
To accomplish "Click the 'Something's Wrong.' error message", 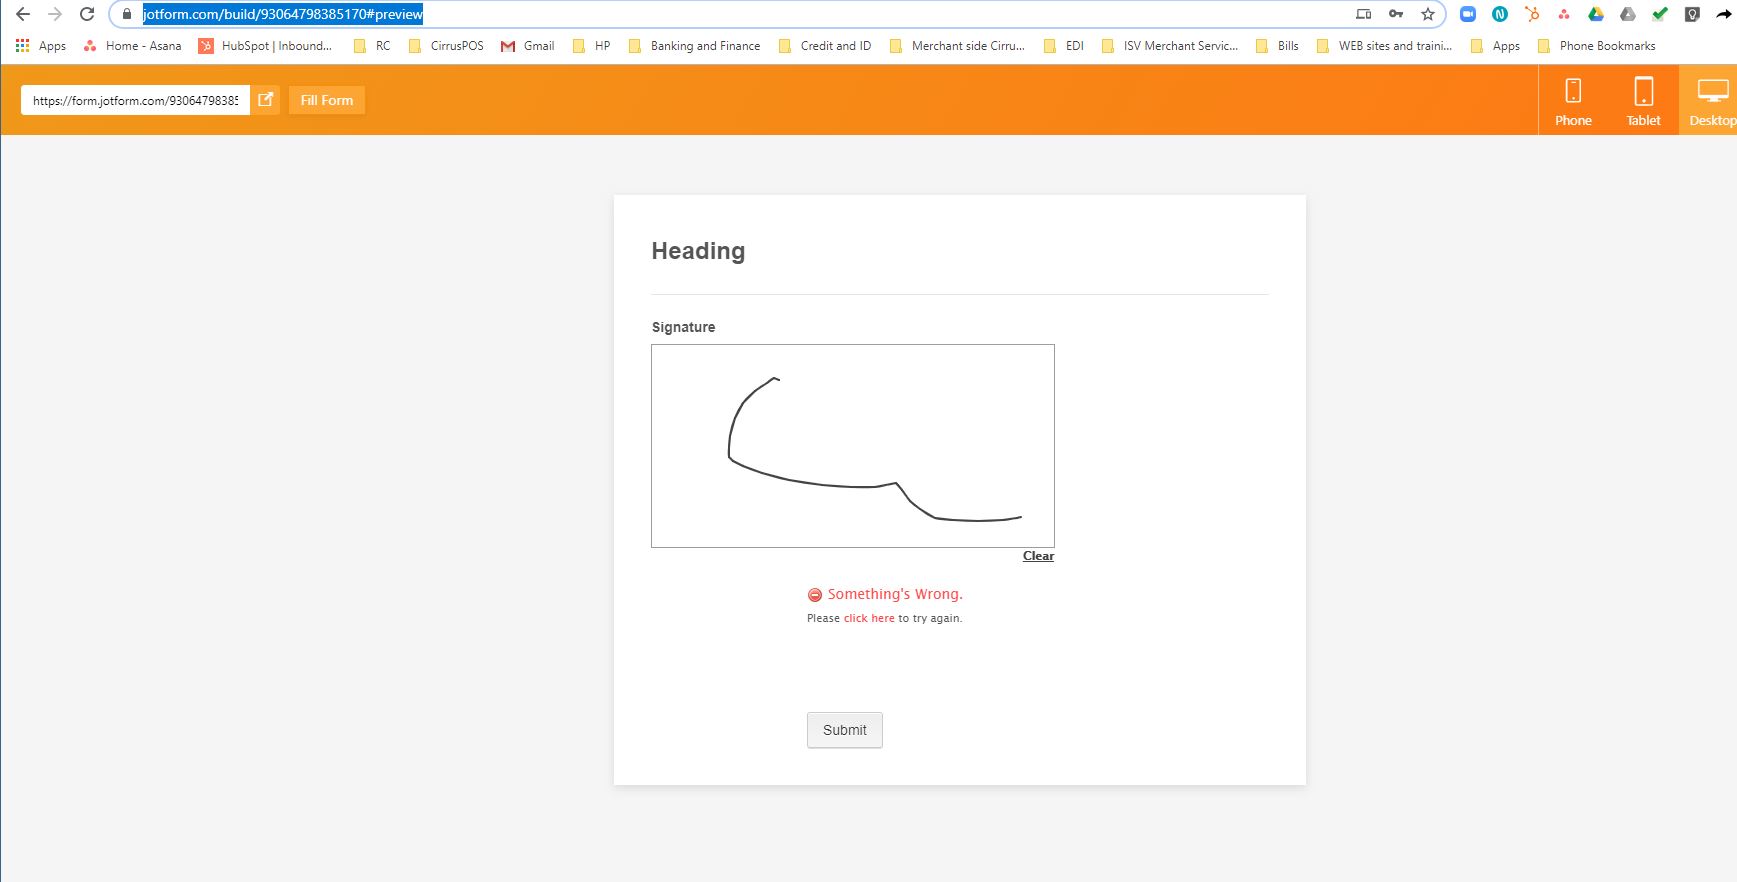I will (x=894, y=594).
